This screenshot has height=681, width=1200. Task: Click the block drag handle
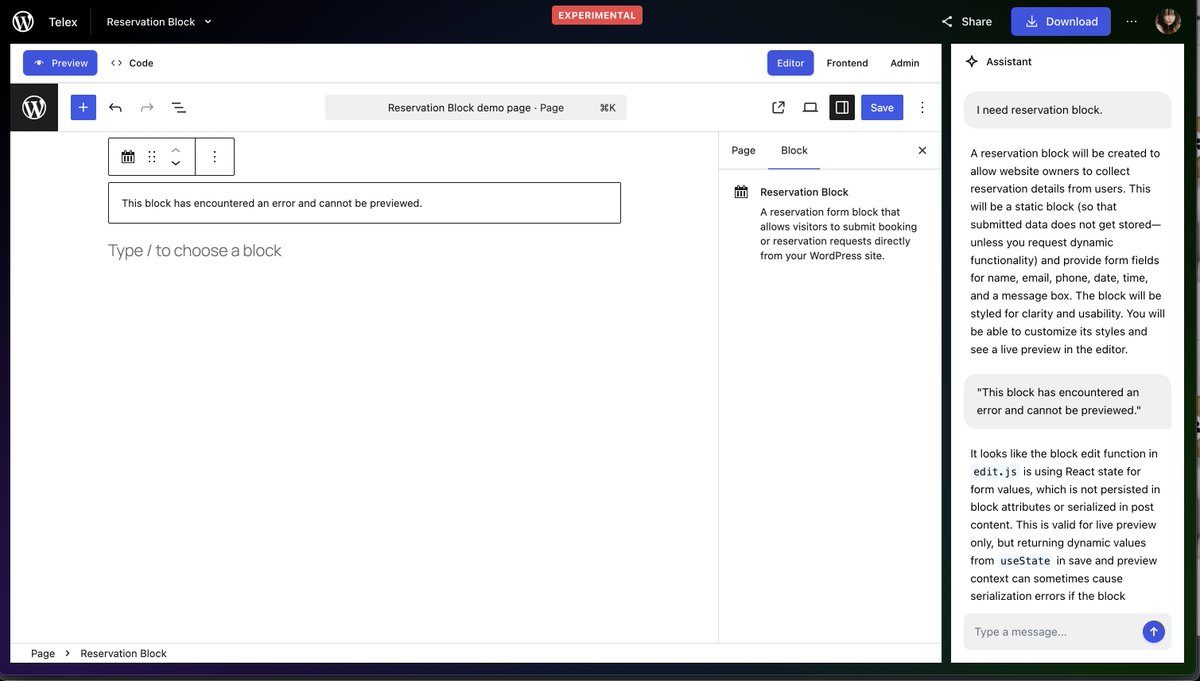[x=152, y=157]
